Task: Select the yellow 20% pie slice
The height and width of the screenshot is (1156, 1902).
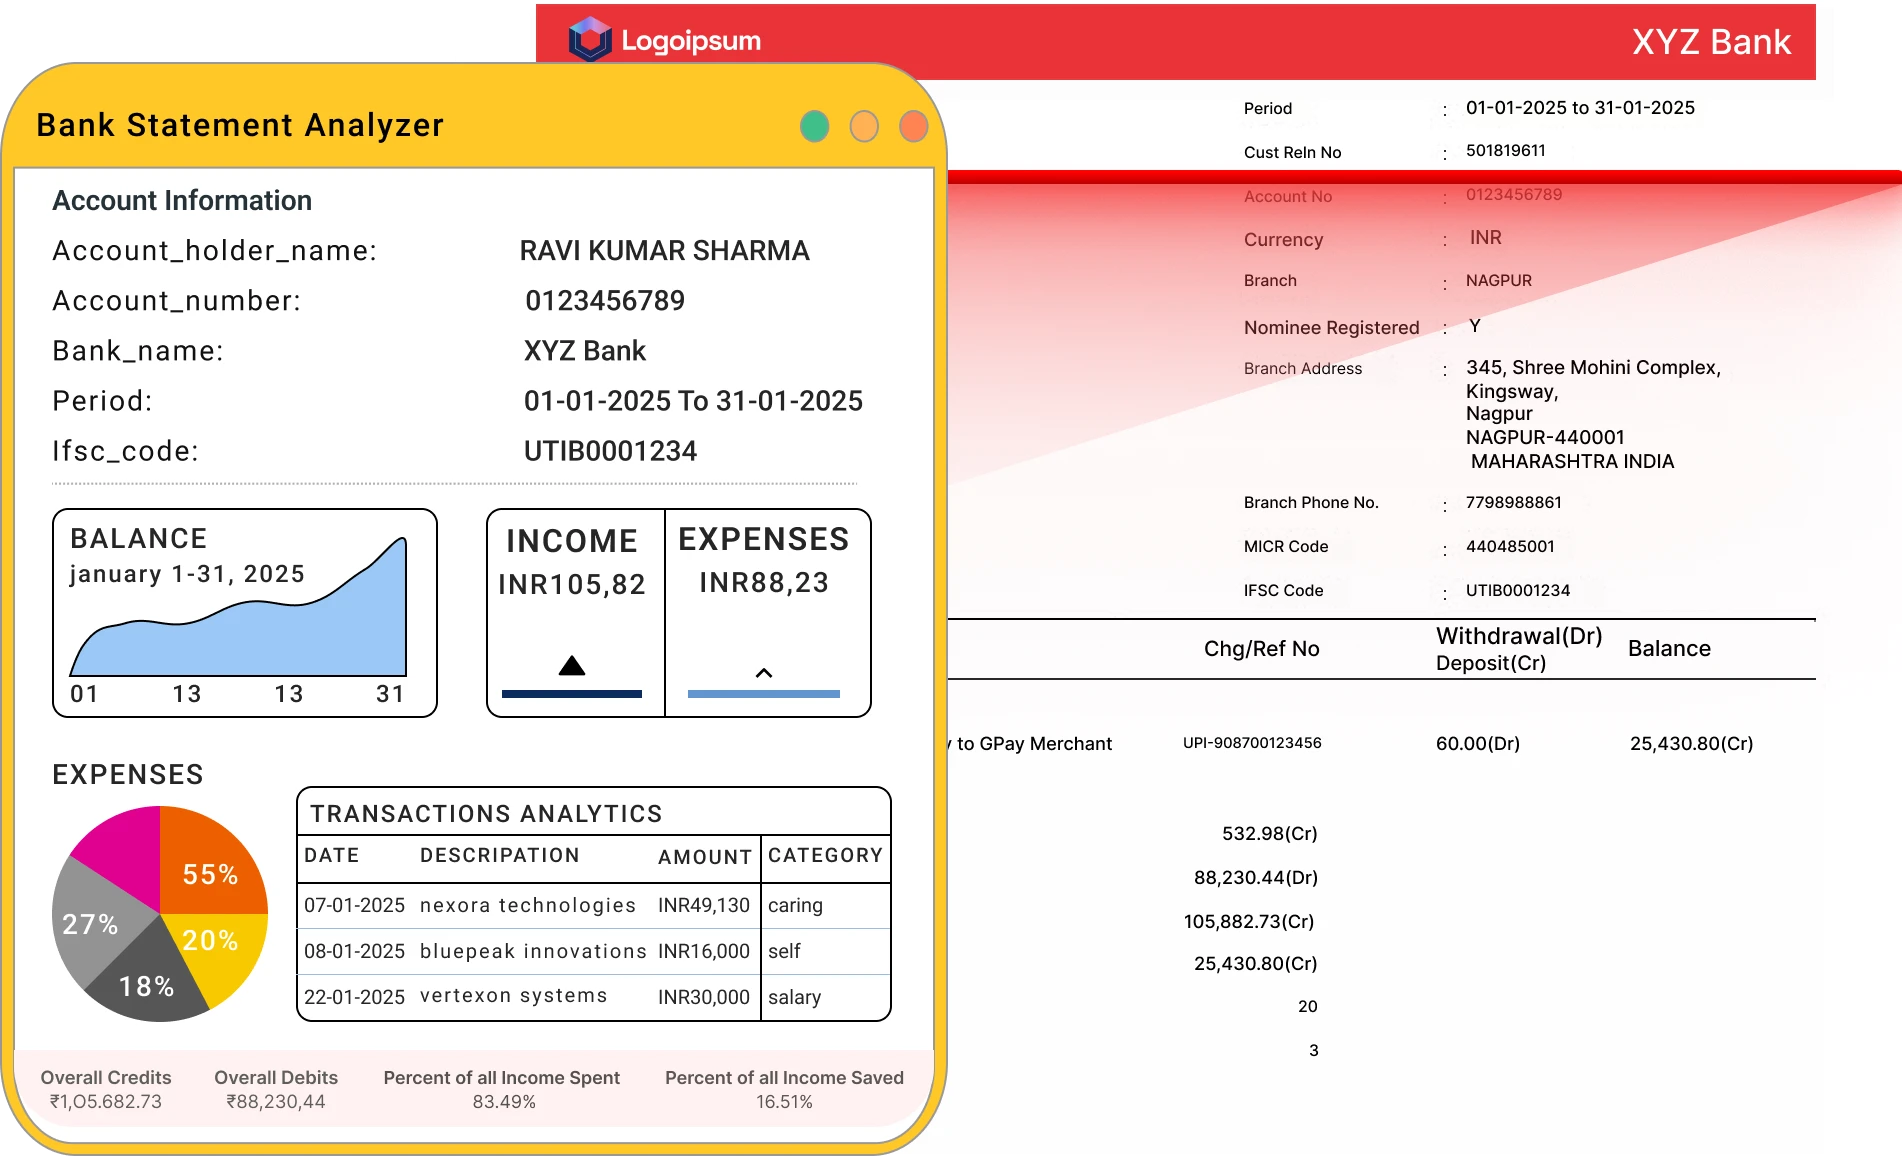Action: click(x=215, y=950)
